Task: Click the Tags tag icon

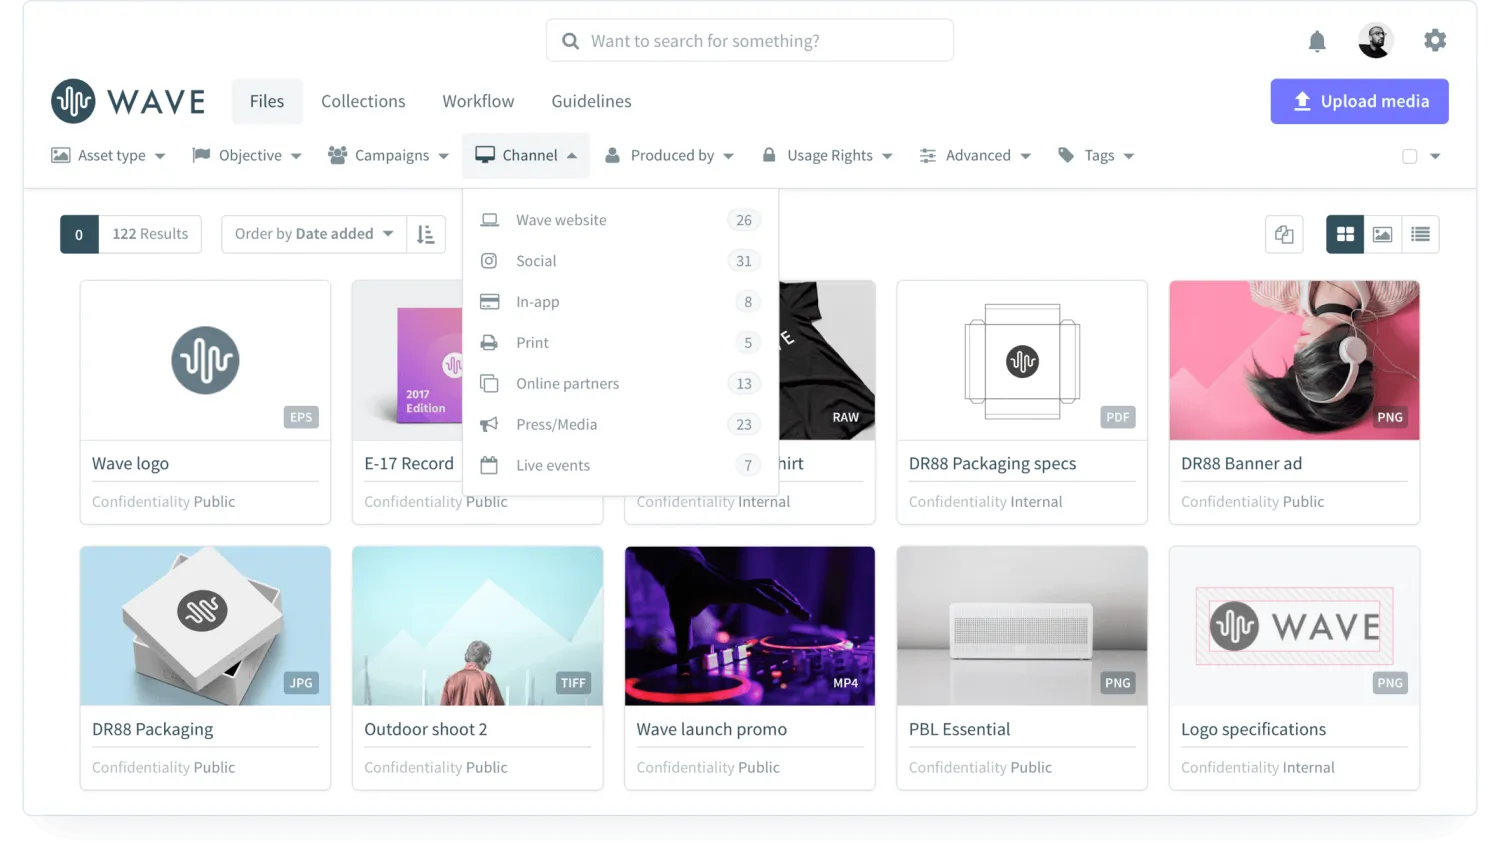Action: coord(1066,155)
